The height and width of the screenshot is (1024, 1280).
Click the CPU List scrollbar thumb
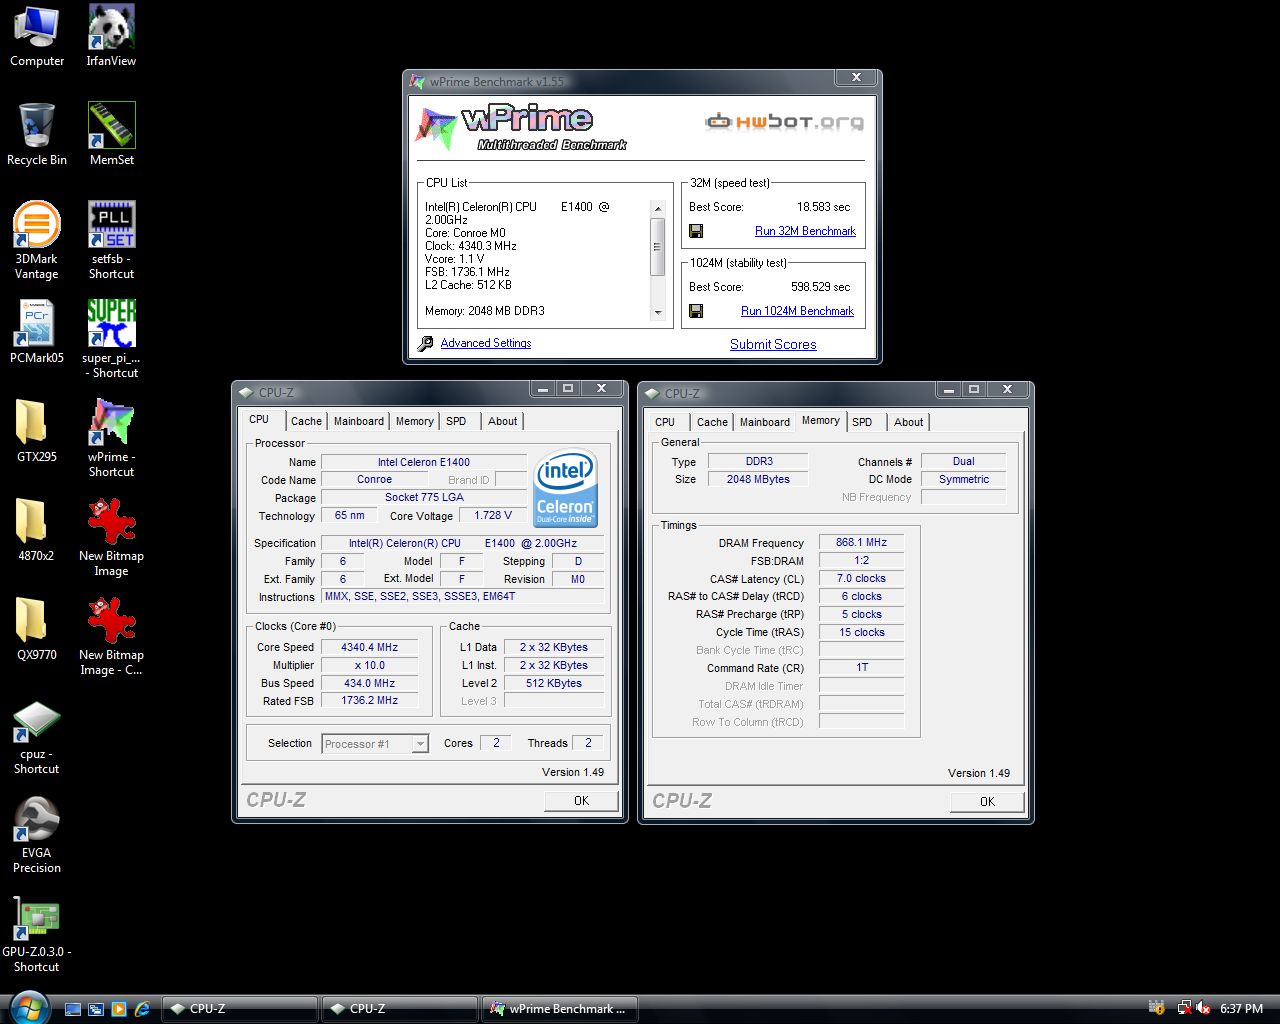[657, 247]
